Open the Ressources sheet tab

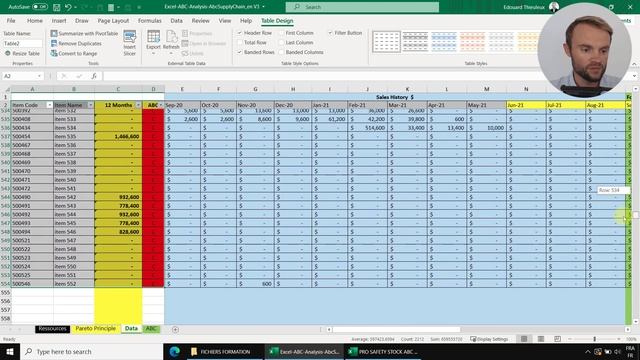52,329
